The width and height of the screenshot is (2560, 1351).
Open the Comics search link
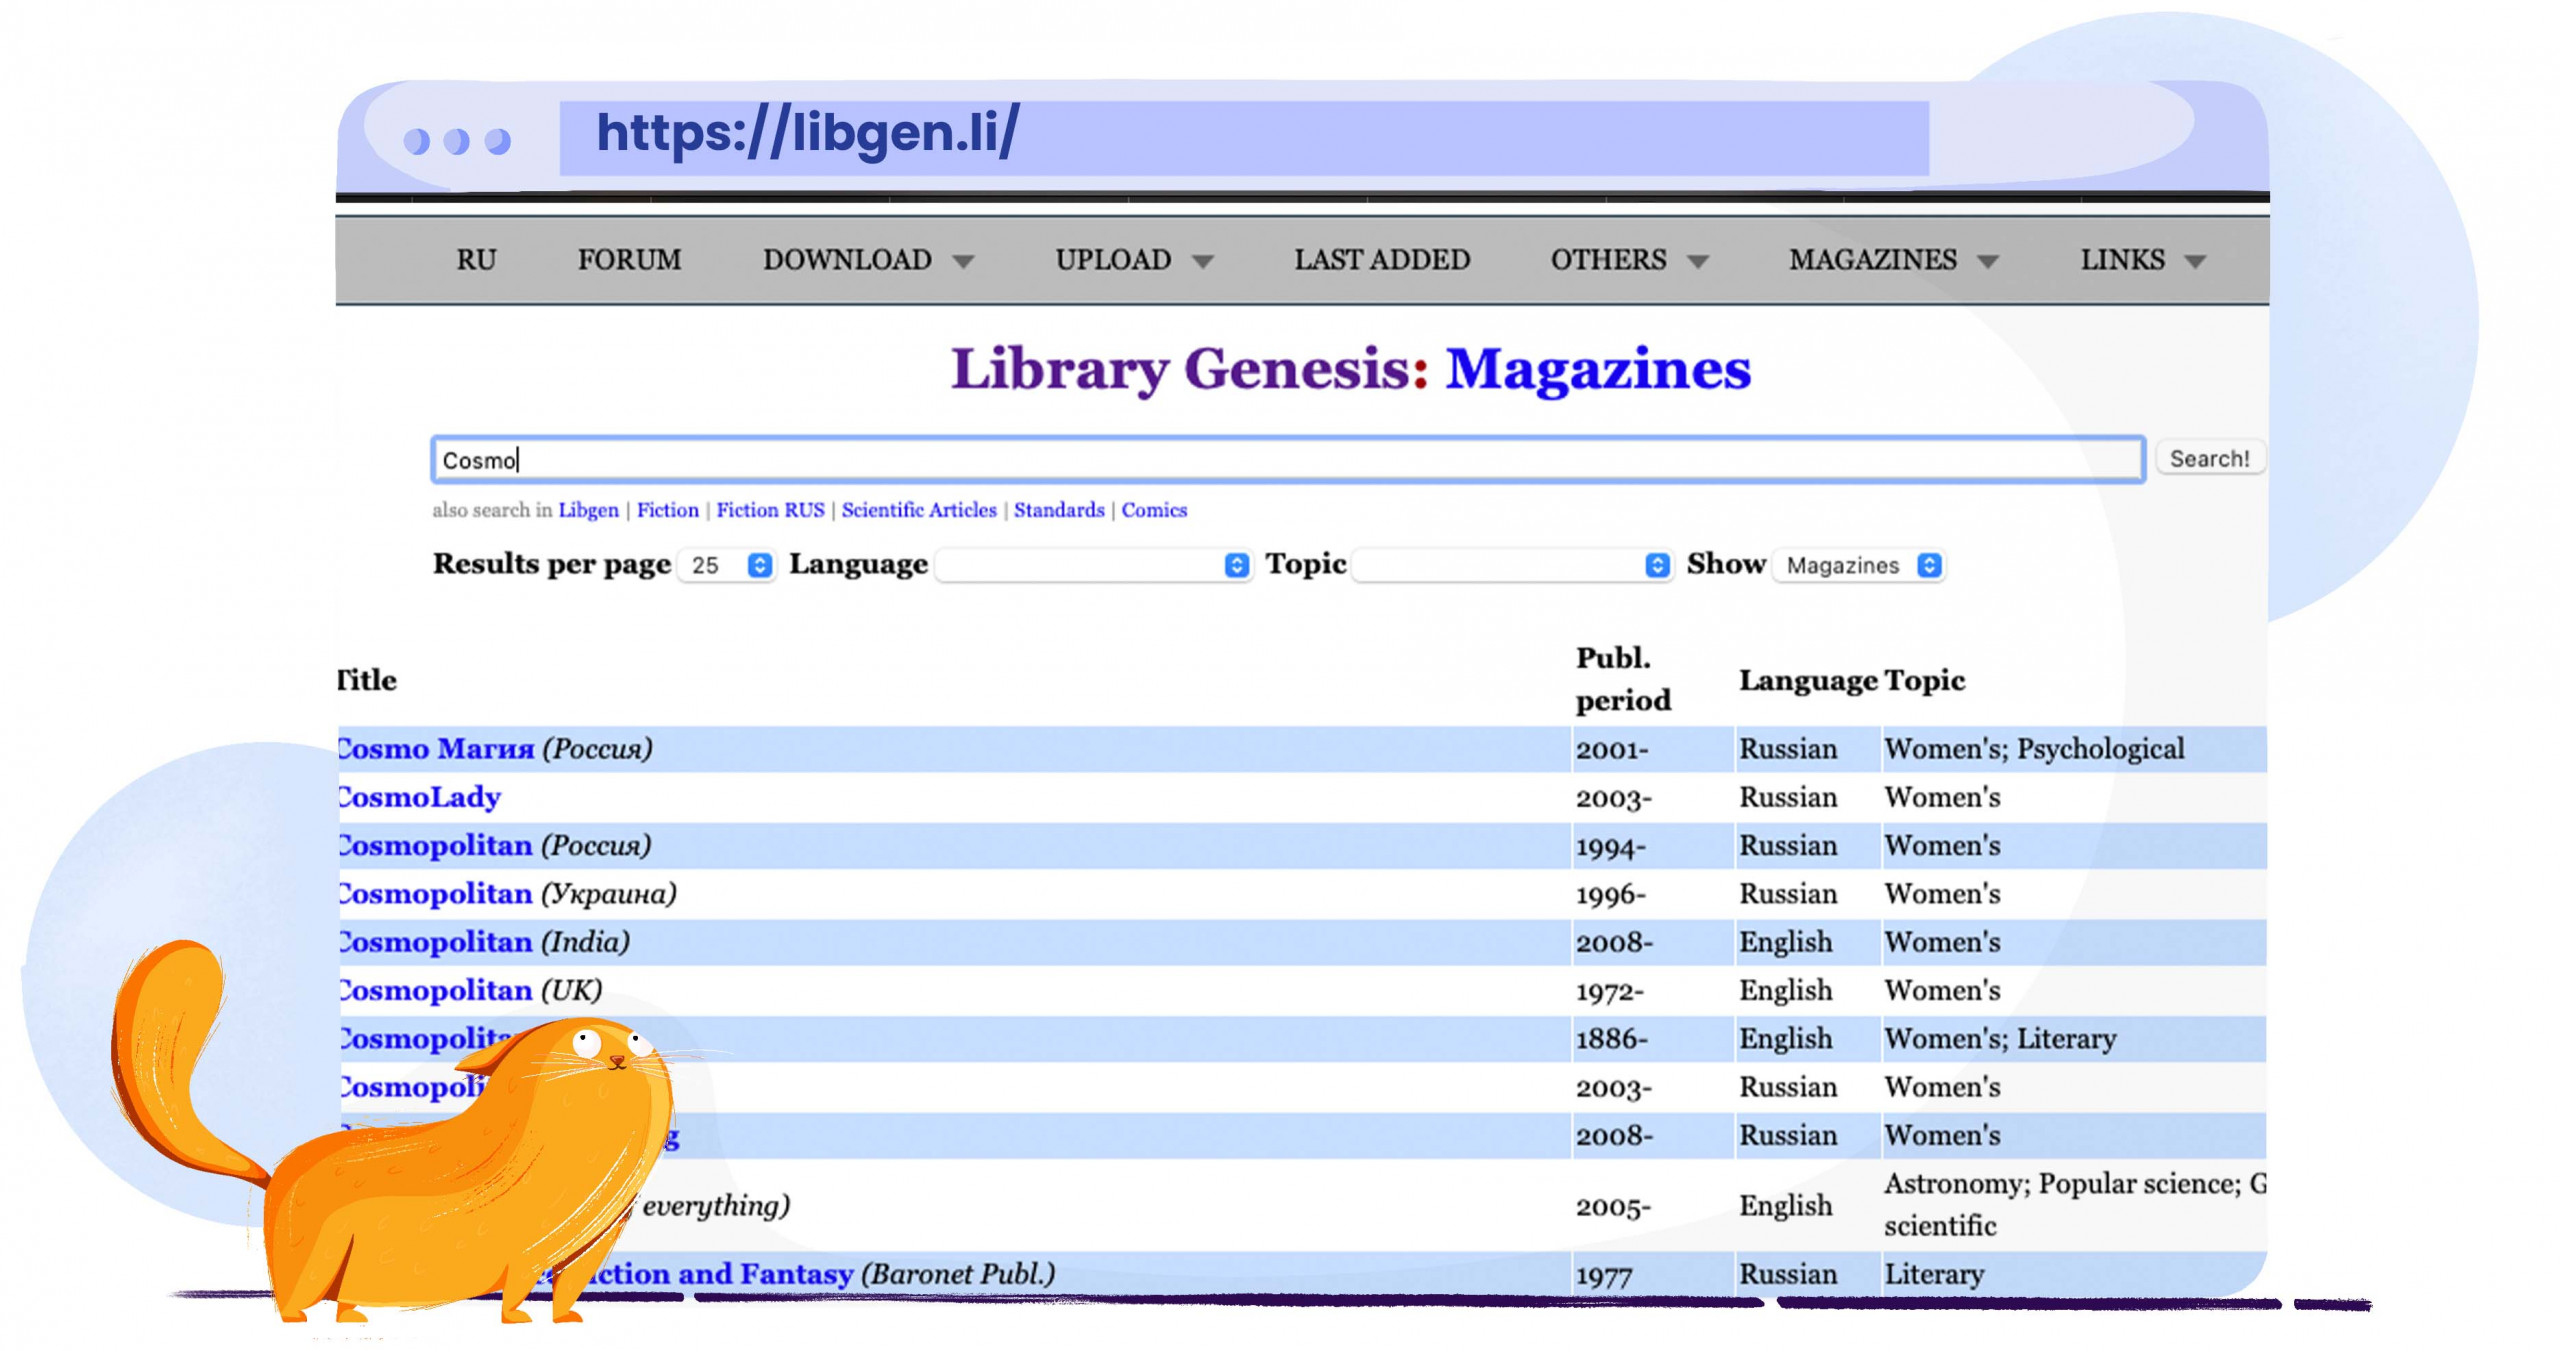click(x=1154, y=510)
